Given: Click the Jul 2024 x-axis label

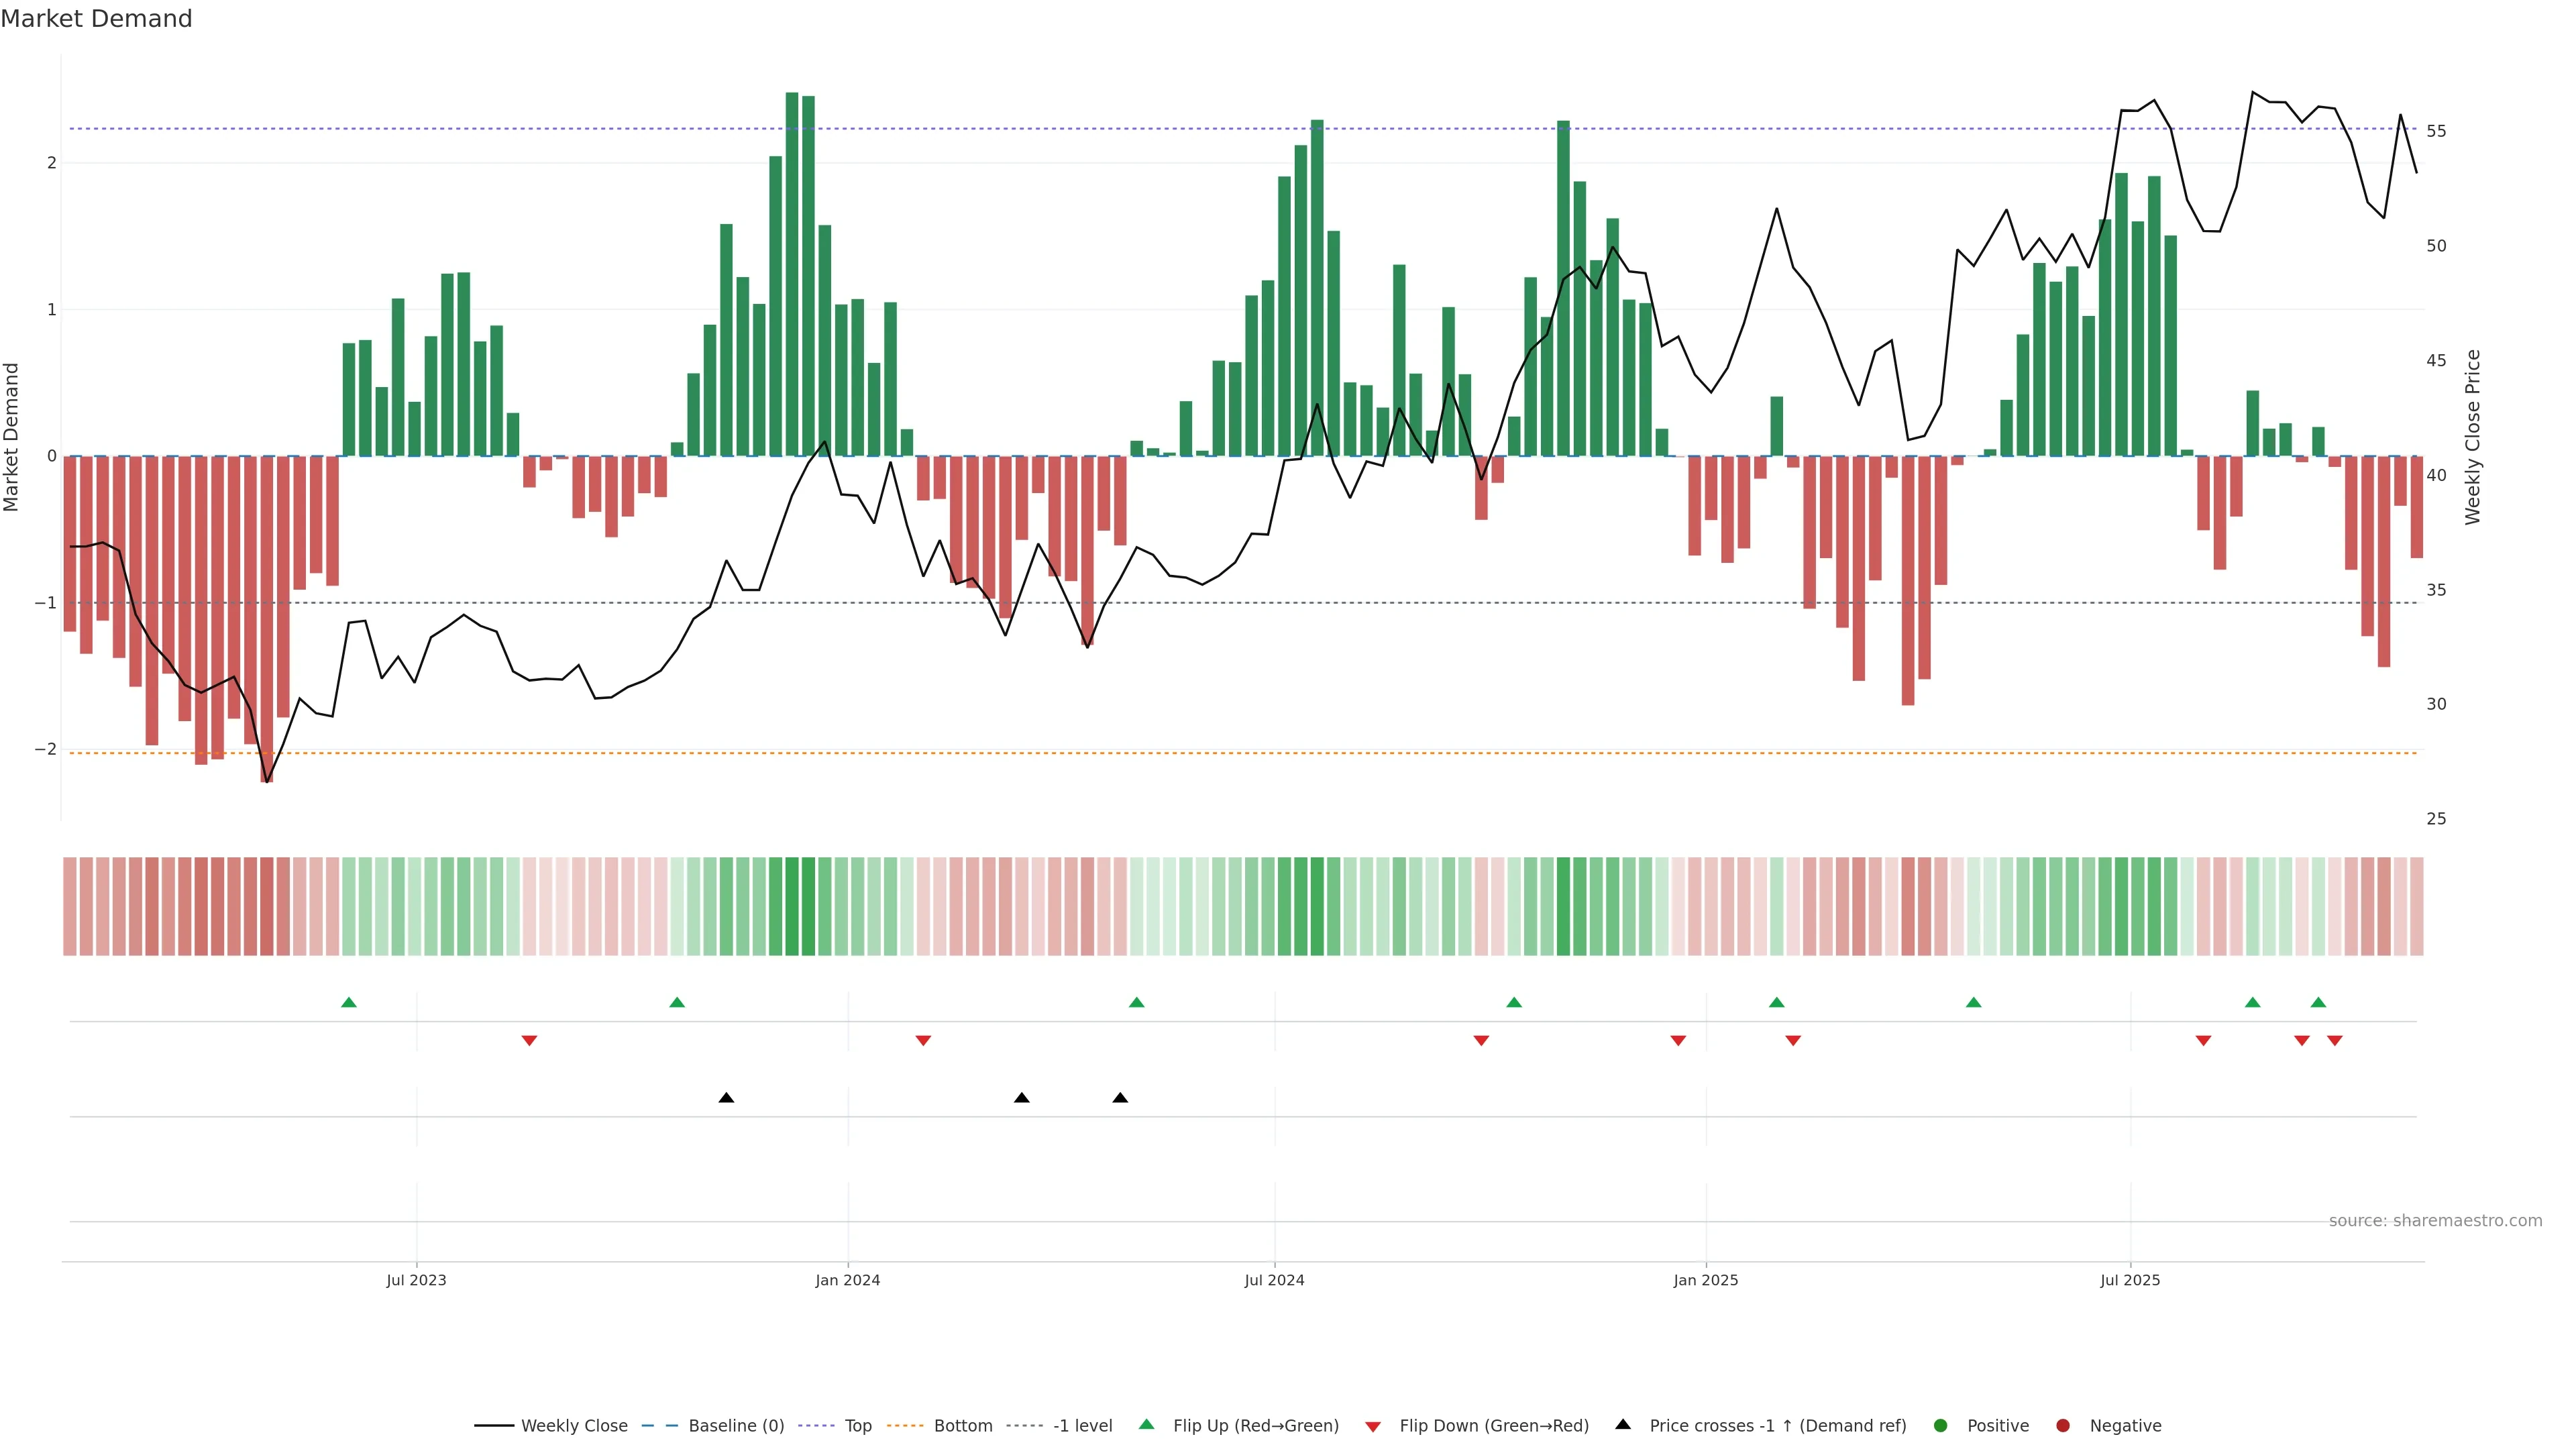Looking at the screenshot, I should point(1274,1280).
